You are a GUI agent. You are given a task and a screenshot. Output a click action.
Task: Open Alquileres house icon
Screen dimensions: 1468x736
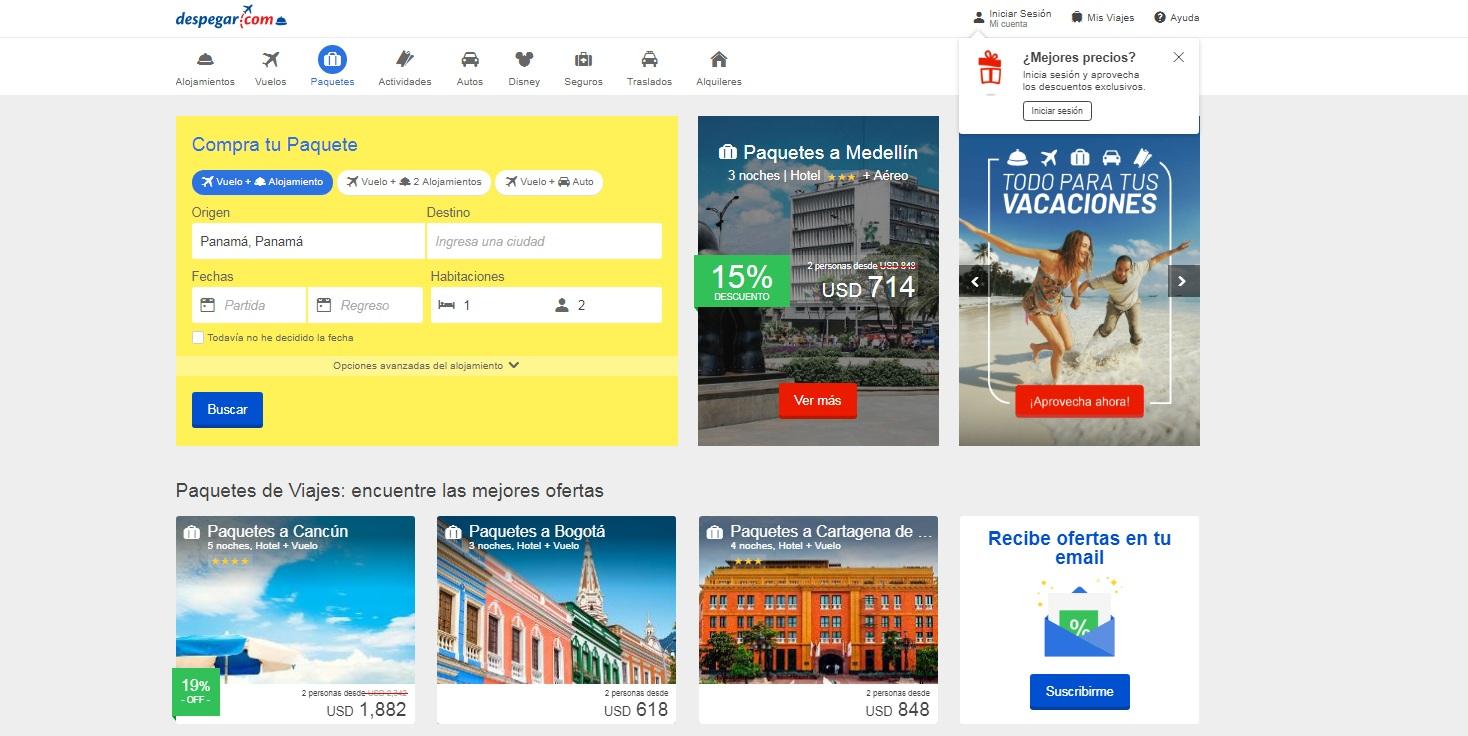[718, 60]
